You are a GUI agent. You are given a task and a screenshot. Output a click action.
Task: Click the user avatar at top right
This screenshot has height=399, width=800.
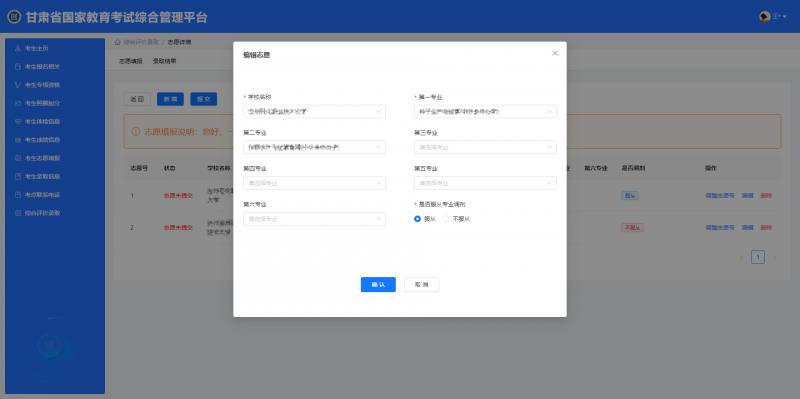point(764,17)
